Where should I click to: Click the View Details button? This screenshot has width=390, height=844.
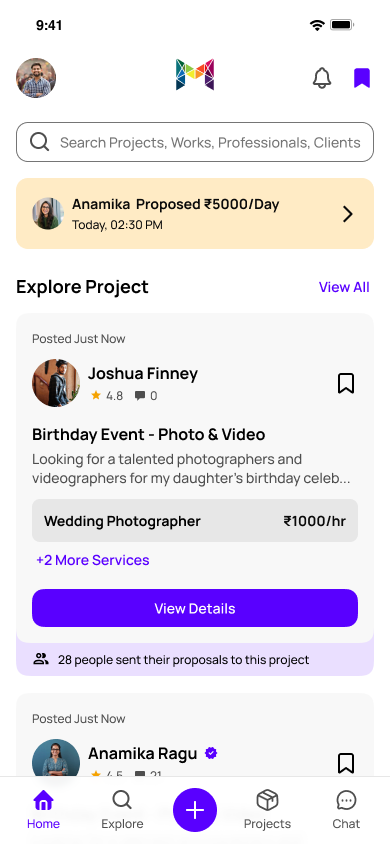click(x=195, y=608)
